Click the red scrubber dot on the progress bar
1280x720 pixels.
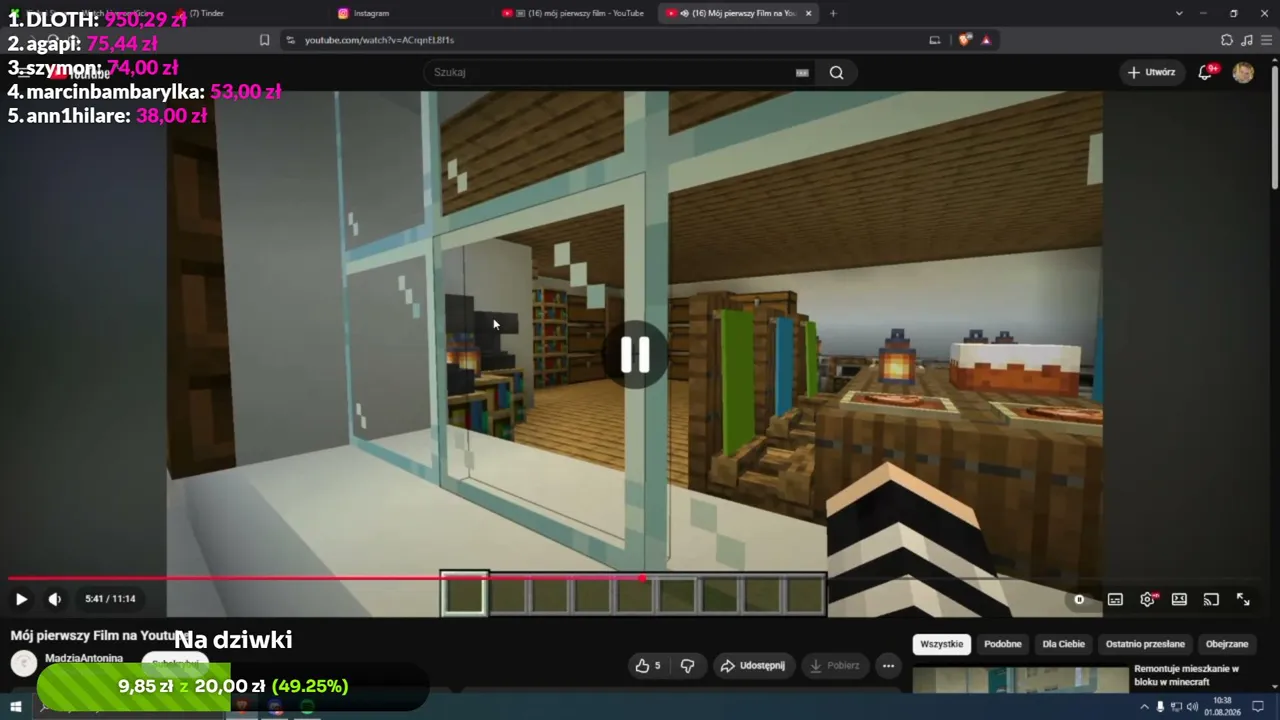(x=641, y=578)
